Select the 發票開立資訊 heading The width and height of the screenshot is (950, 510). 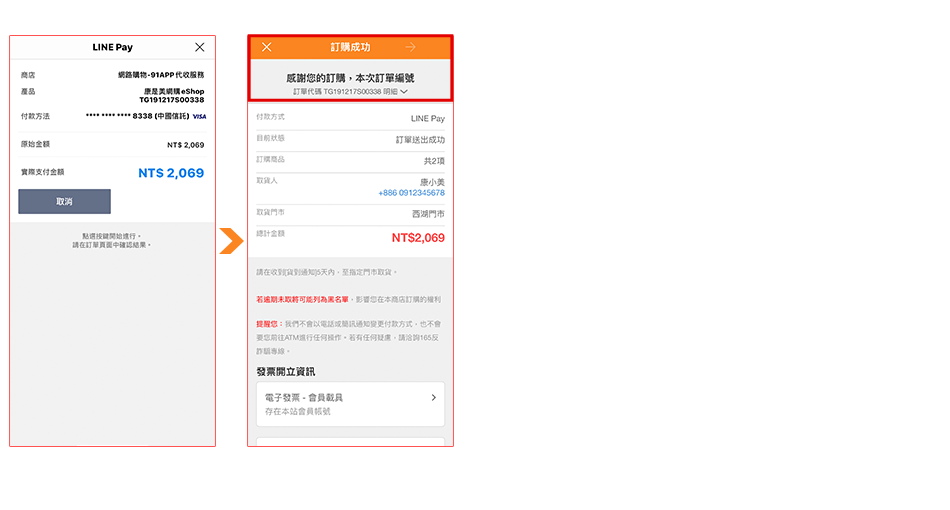click(x=285, y=371)
